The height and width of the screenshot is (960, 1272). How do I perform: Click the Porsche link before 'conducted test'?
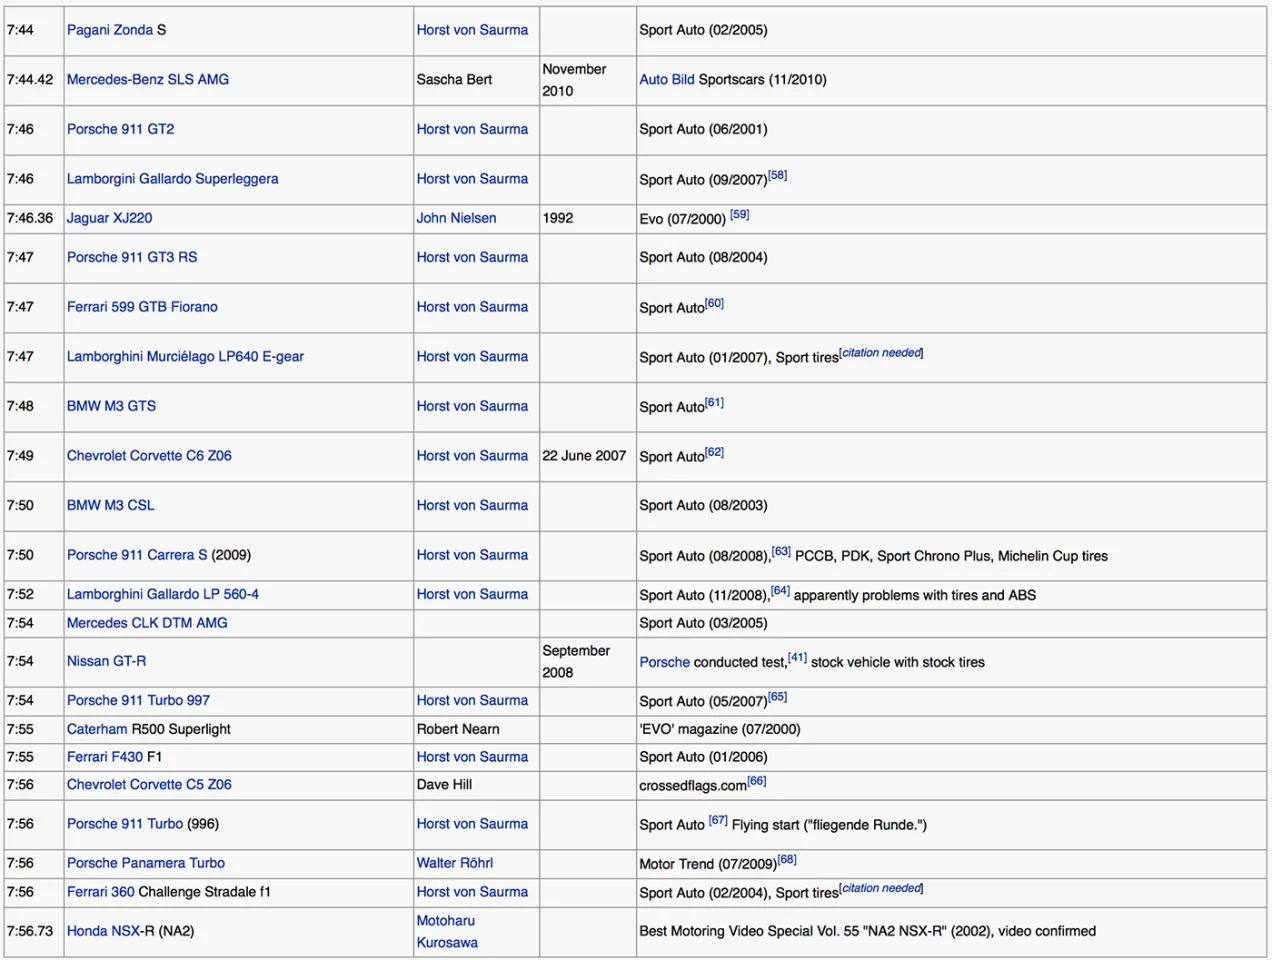[x=664, y=662]
